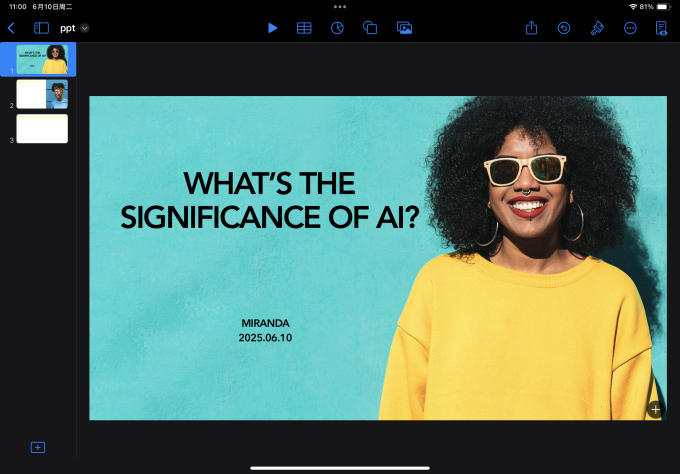
Task: Undo the last action
Action: click(x=564, y=28)
